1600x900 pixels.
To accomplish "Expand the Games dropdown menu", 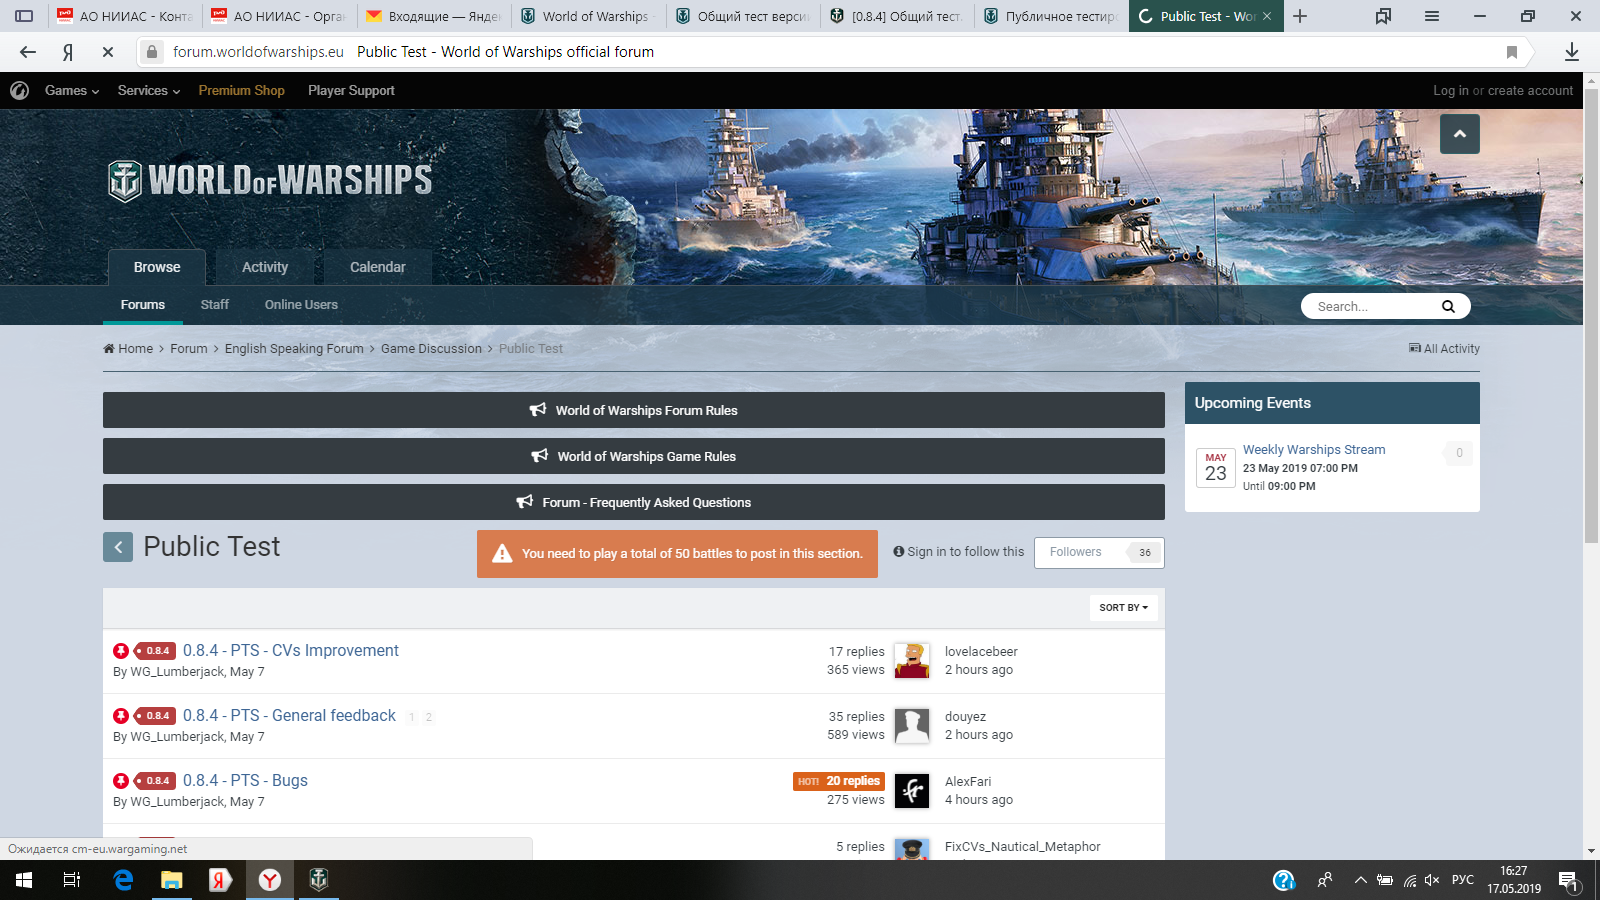I will tap(72, 90).
